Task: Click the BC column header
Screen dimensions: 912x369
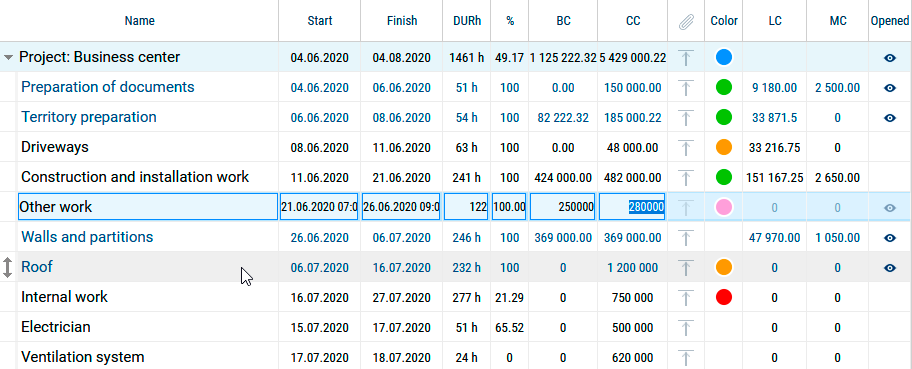Action: [563, 21]
